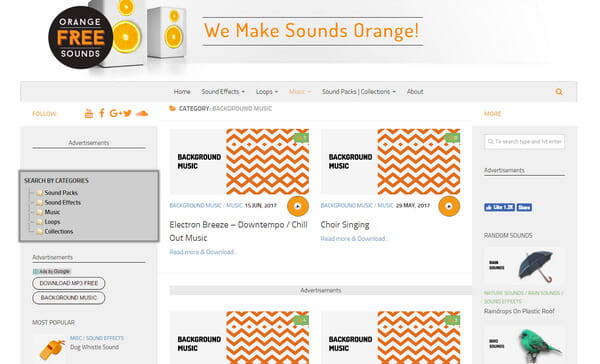Play Choir Singing track preview
This screenshot has width=600, height=364.
(x=449, y=206)
